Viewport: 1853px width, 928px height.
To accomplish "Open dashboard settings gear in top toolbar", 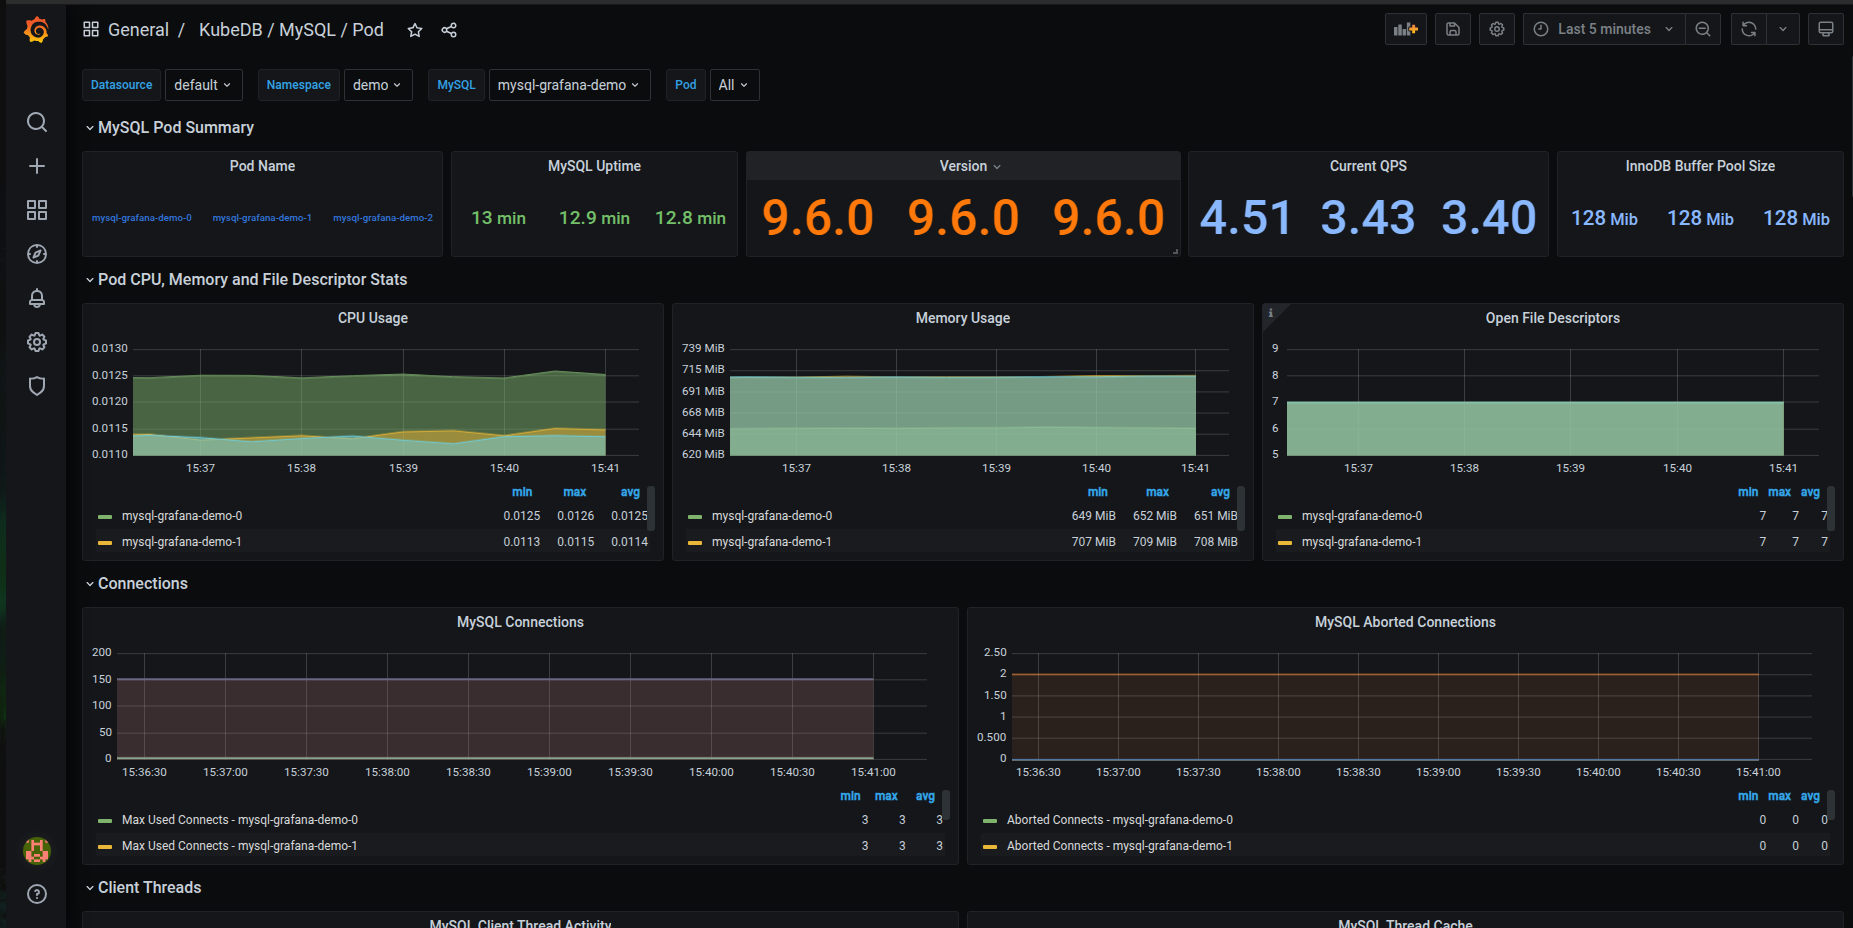I will 1497,29.
